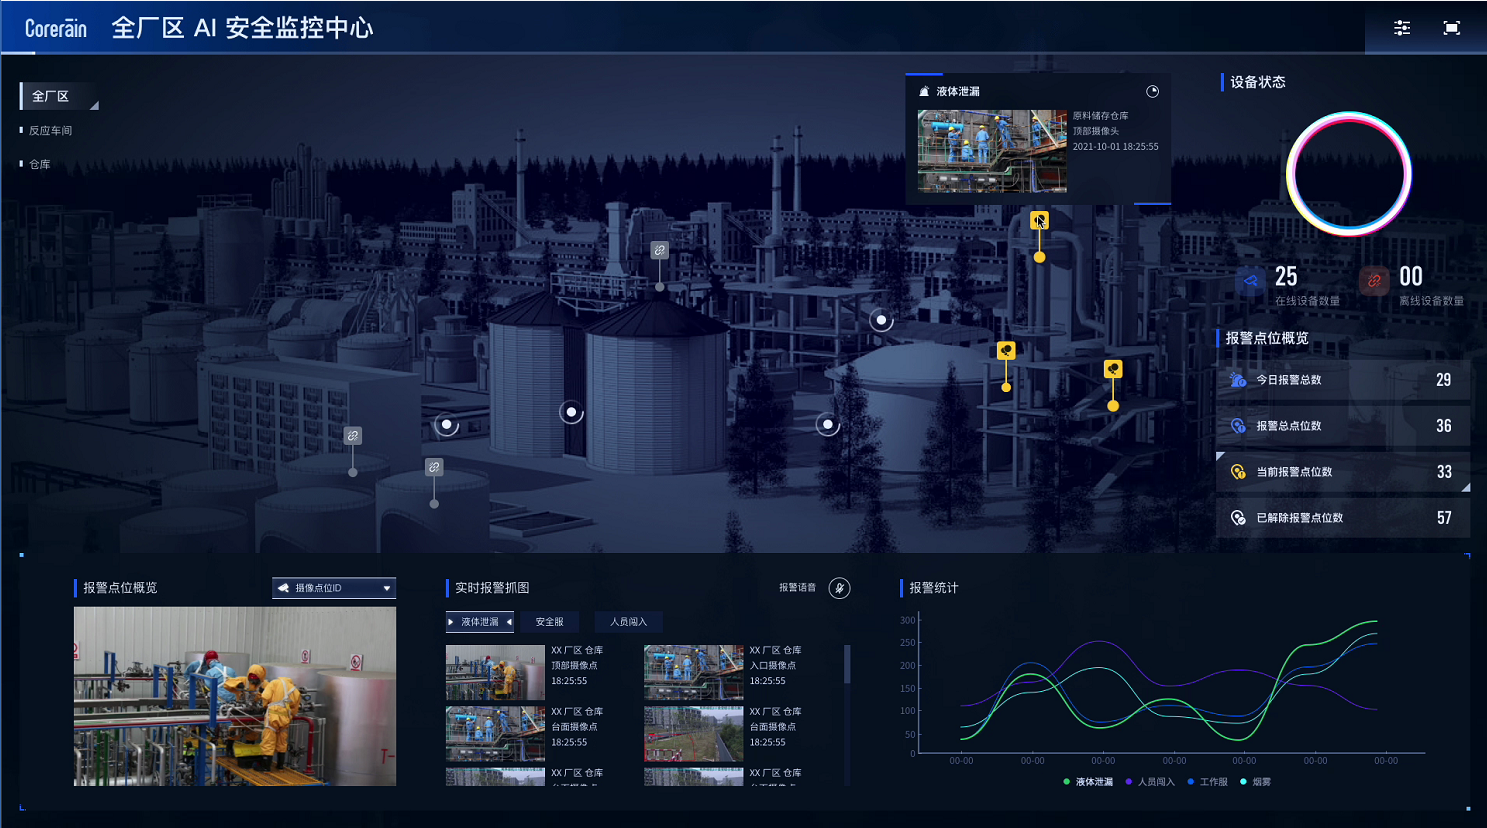Click the blue camera icon for 在线设备数量
1487x828 pixels.
coord(1250,281)
